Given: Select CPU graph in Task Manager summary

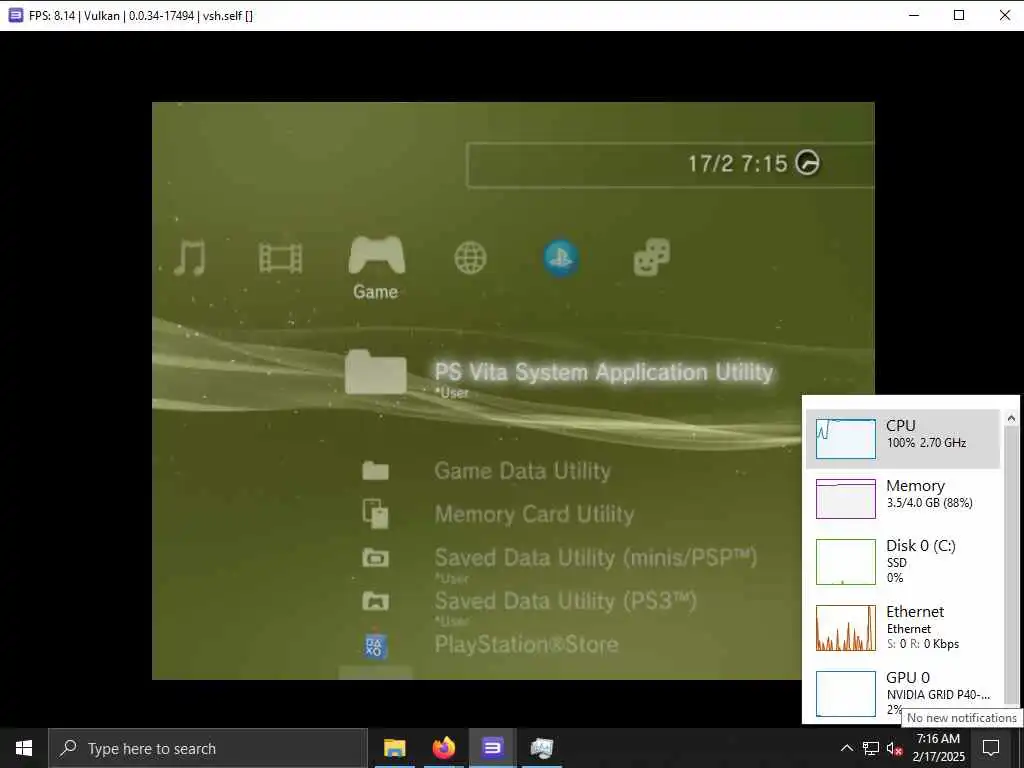Looking at the screenshot, I should click(x=846, y=438).
